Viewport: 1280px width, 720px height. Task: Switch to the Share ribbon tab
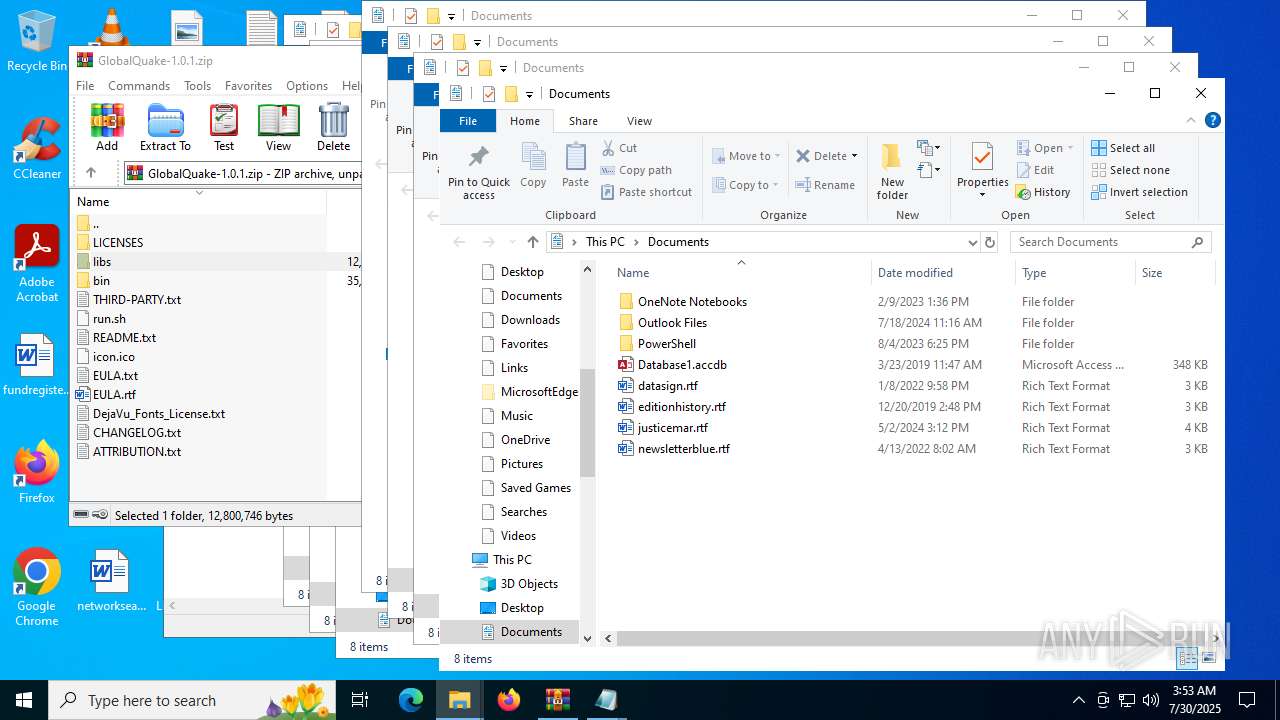(x=584, y=120)
